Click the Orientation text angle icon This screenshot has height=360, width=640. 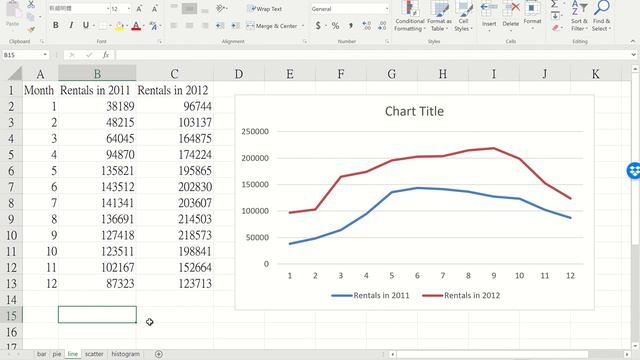221,8
